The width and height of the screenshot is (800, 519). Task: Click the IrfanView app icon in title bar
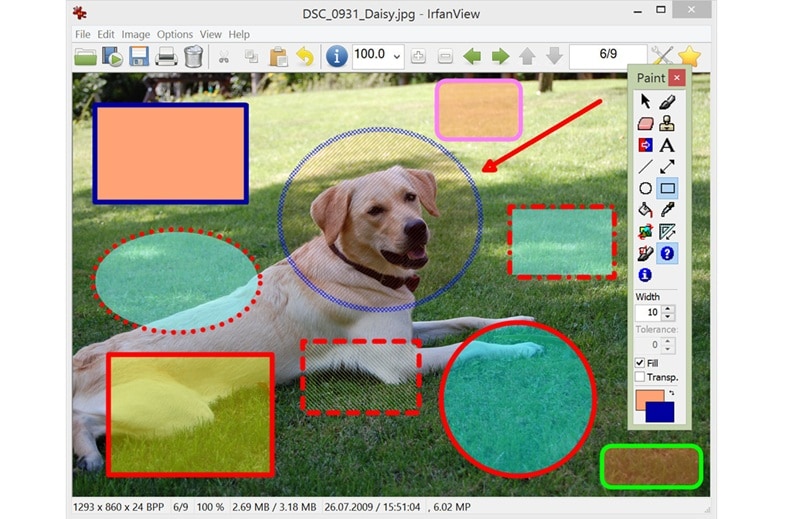click(80, 13)
